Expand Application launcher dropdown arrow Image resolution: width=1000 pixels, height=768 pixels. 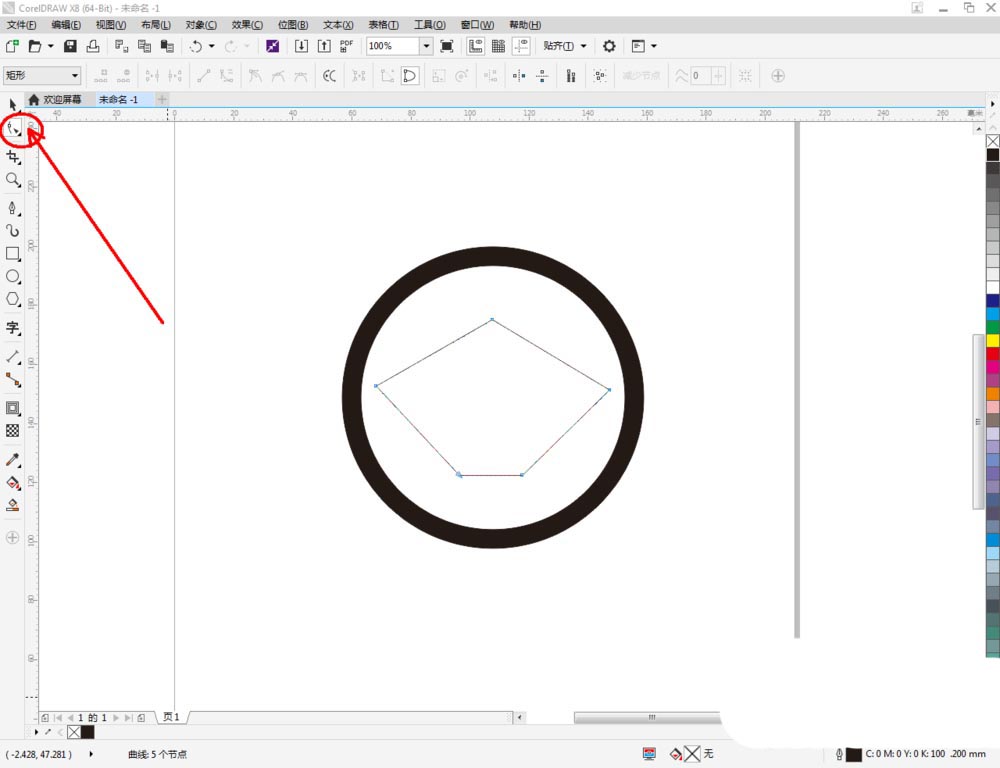coord(654,46)
